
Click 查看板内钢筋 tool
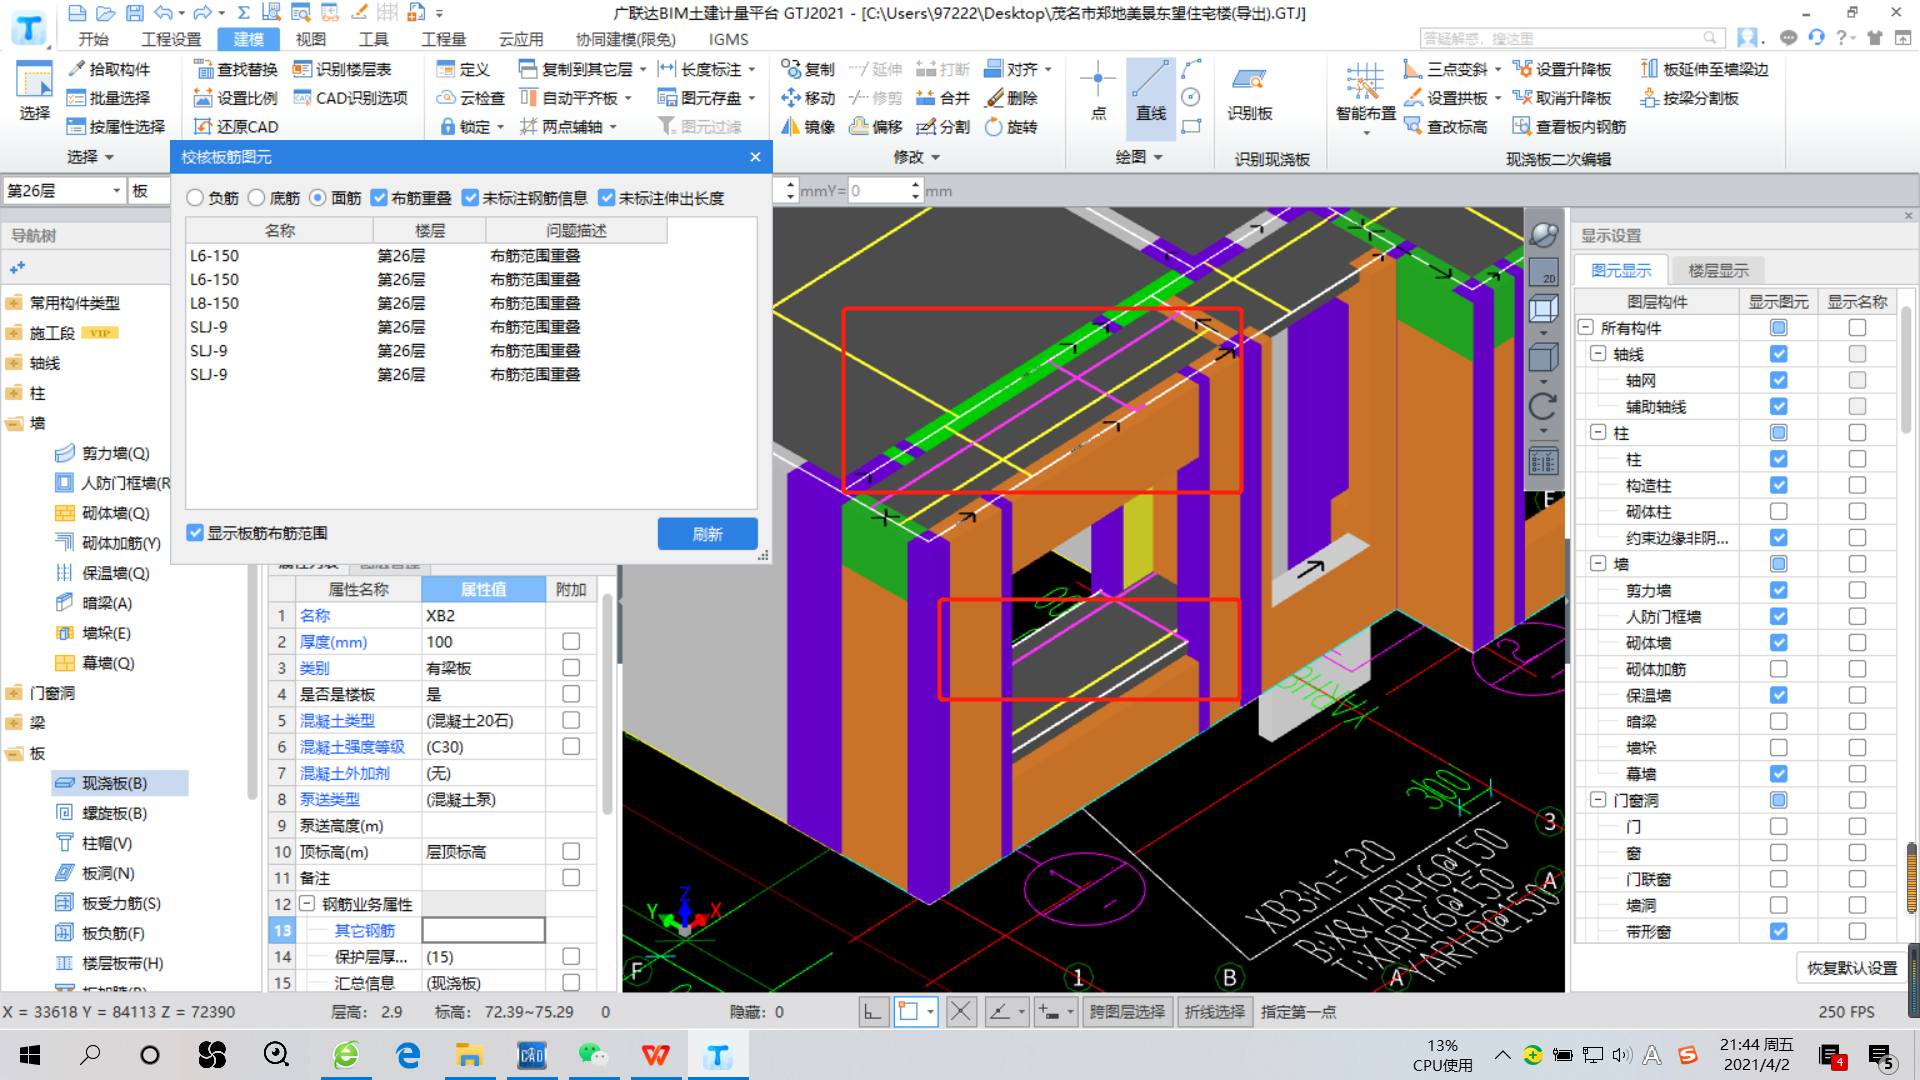click(1569, 127)
